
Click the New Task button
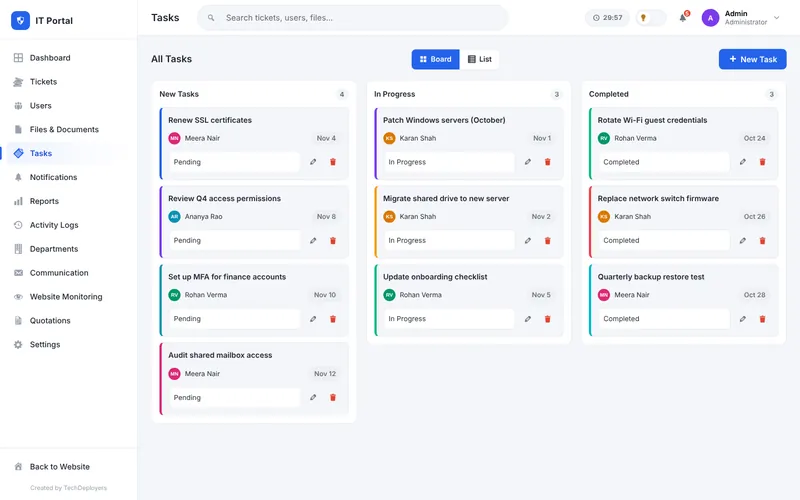pos(753,59)
